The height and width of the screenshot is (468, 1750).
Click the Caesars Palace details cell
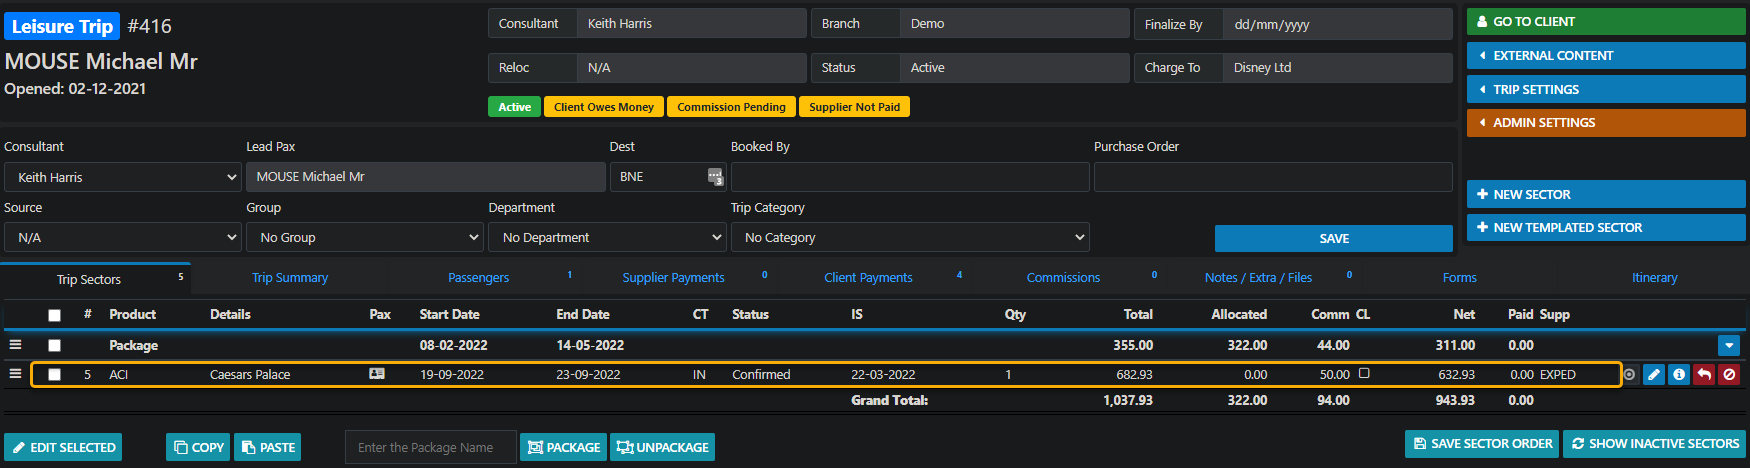pos(250,375)
